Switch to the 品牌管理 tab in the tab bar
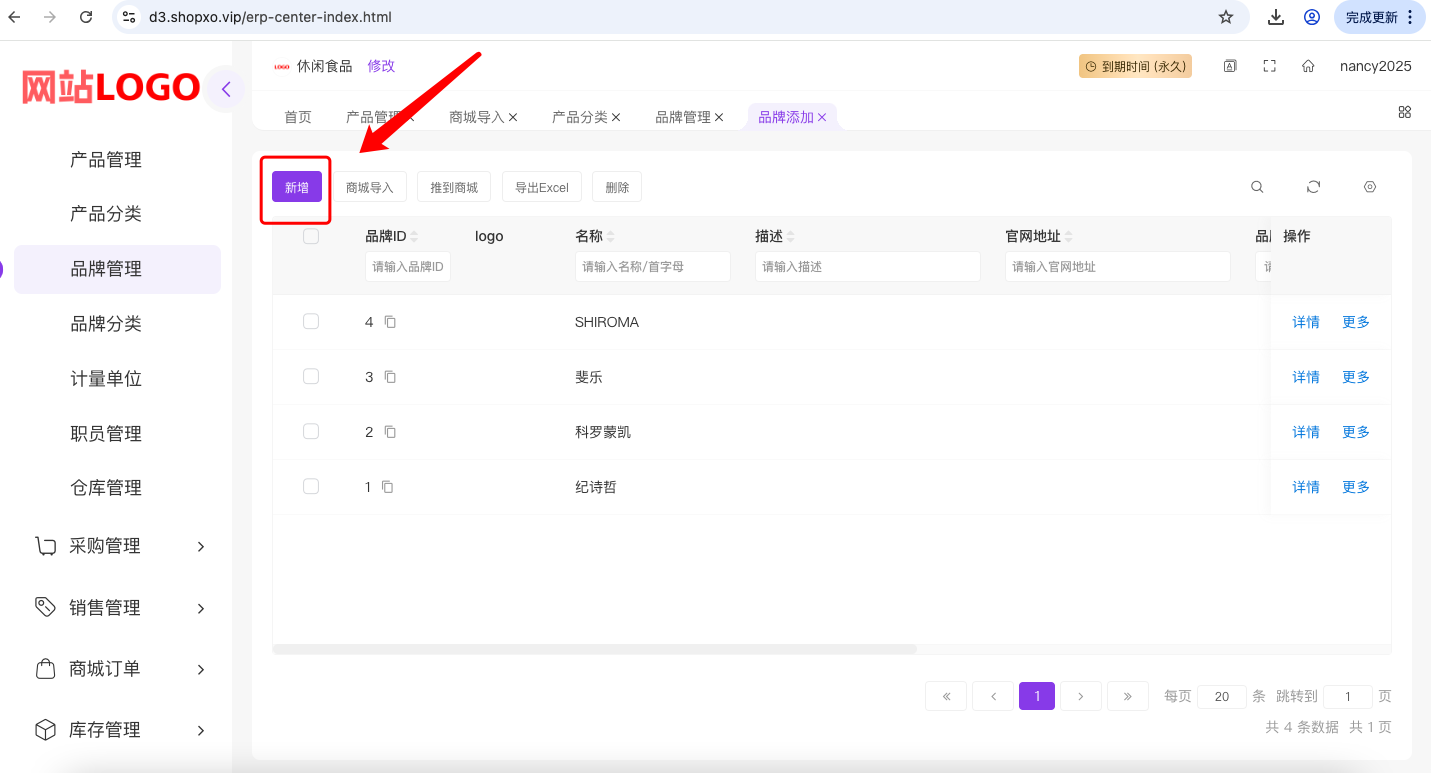 pos(683,117)
